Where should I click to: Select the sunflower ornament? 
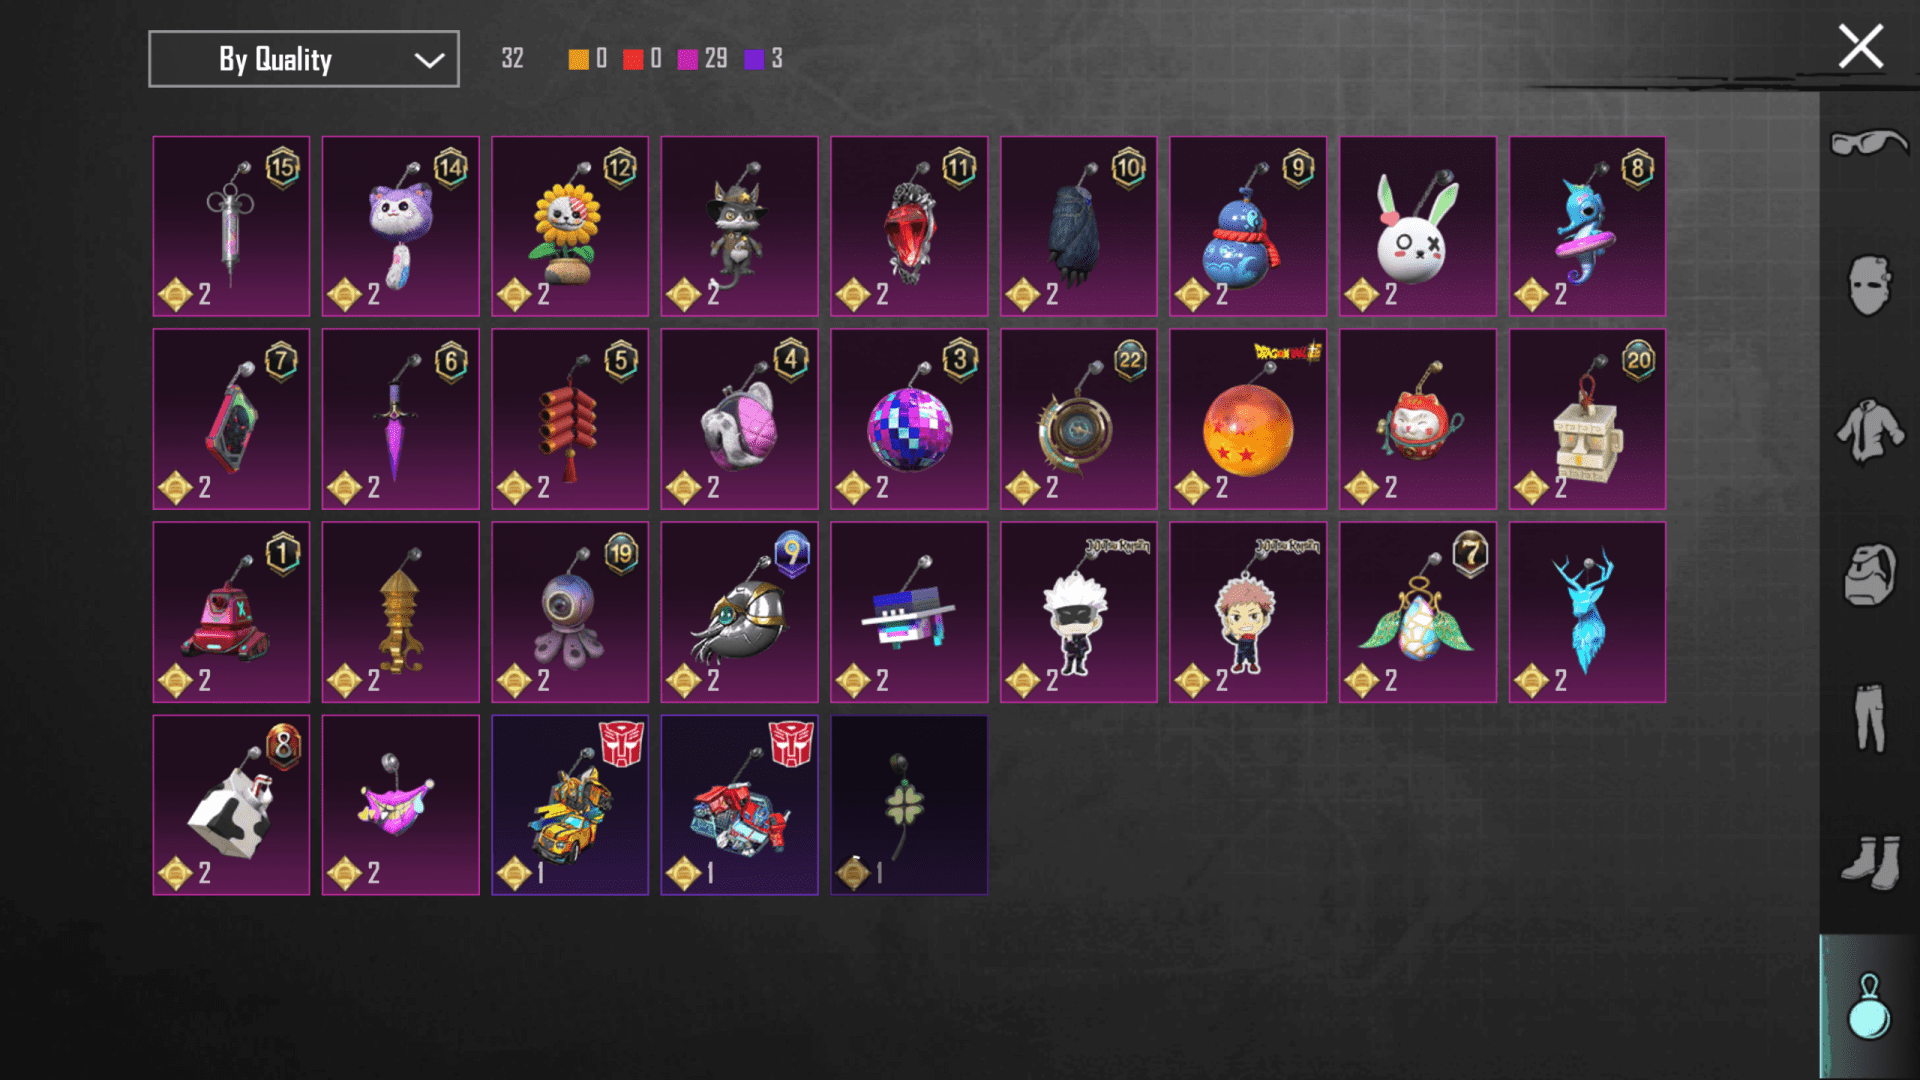pyautogui.click(x=570, y=226)
